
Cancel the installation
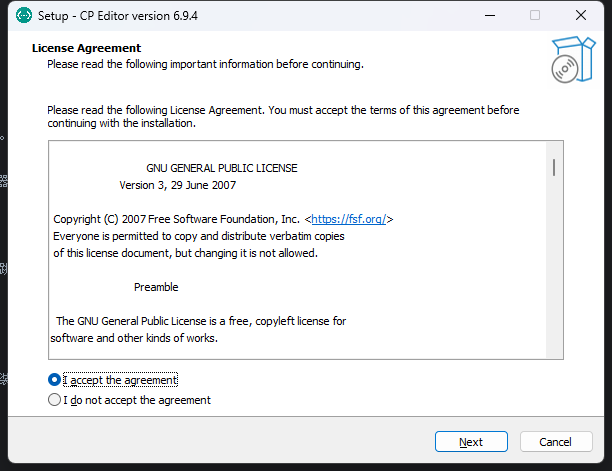pos(556,442)
